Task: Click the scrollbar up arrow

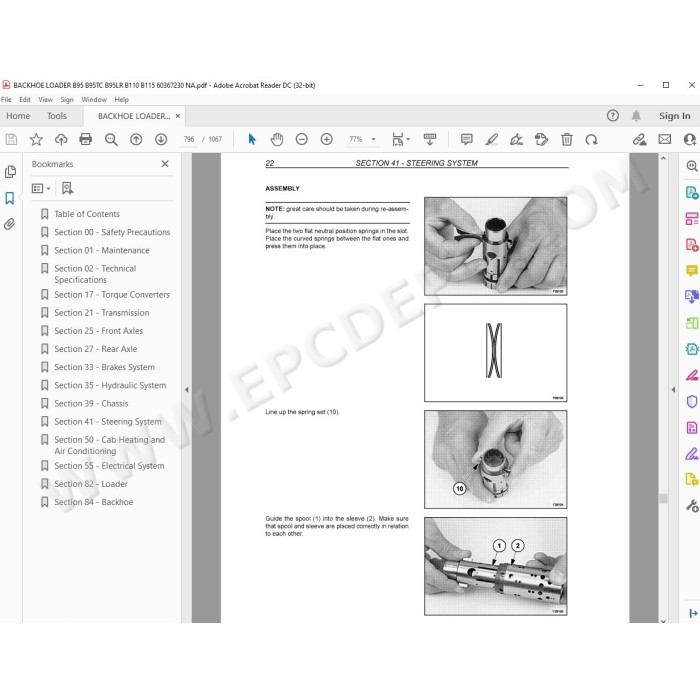Action: 663,158
